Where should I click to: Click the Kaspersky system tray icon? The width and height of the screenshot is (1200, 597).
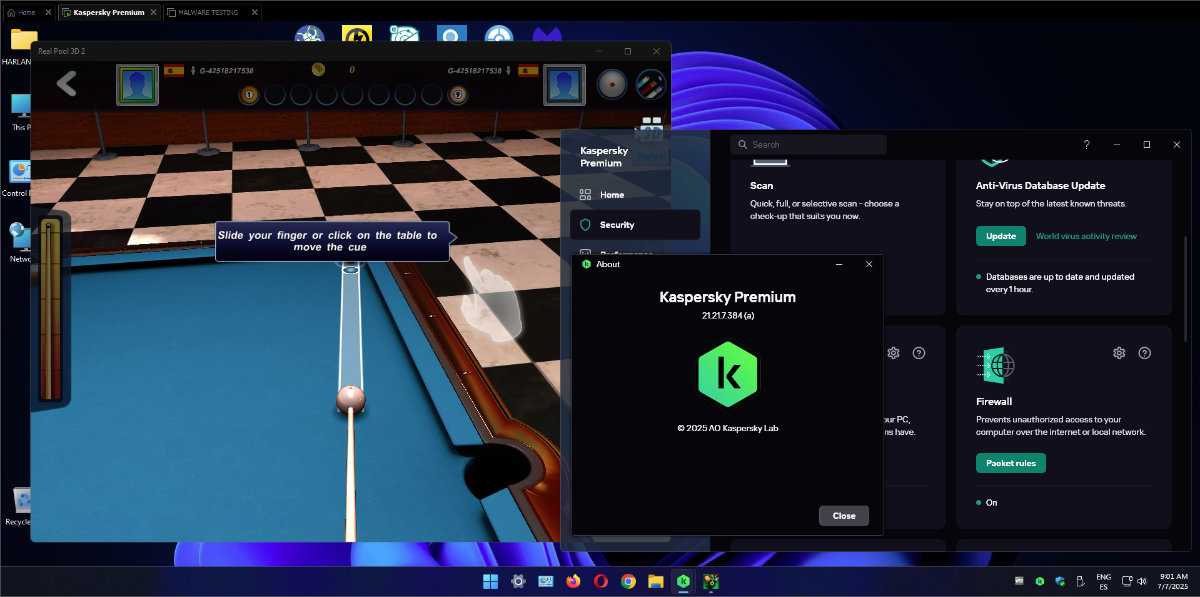[1040, 581]
